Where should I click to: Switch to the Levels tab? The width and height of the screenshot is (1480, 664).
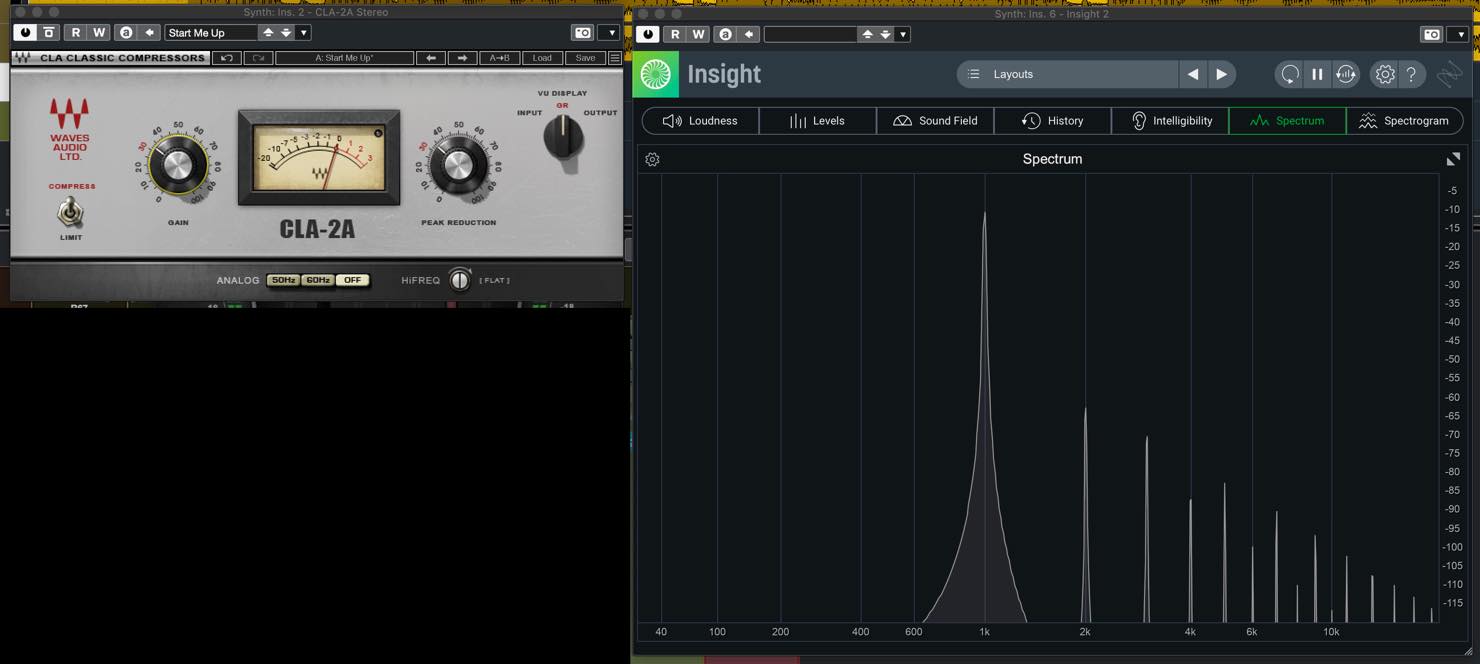tap(817, 121)
